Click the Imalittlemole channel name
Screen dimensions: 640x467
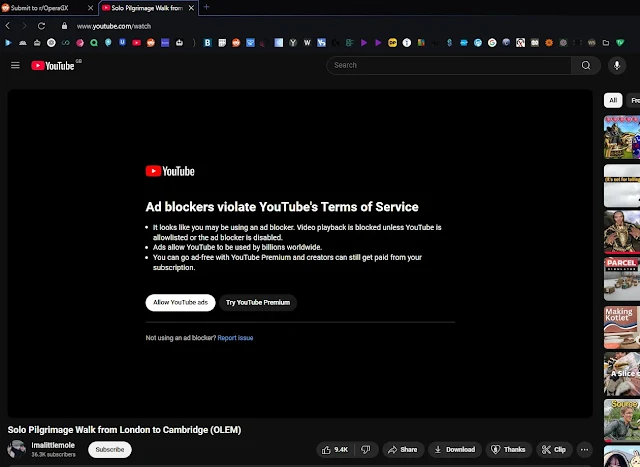pyautogui.click(x=53, y=445)
